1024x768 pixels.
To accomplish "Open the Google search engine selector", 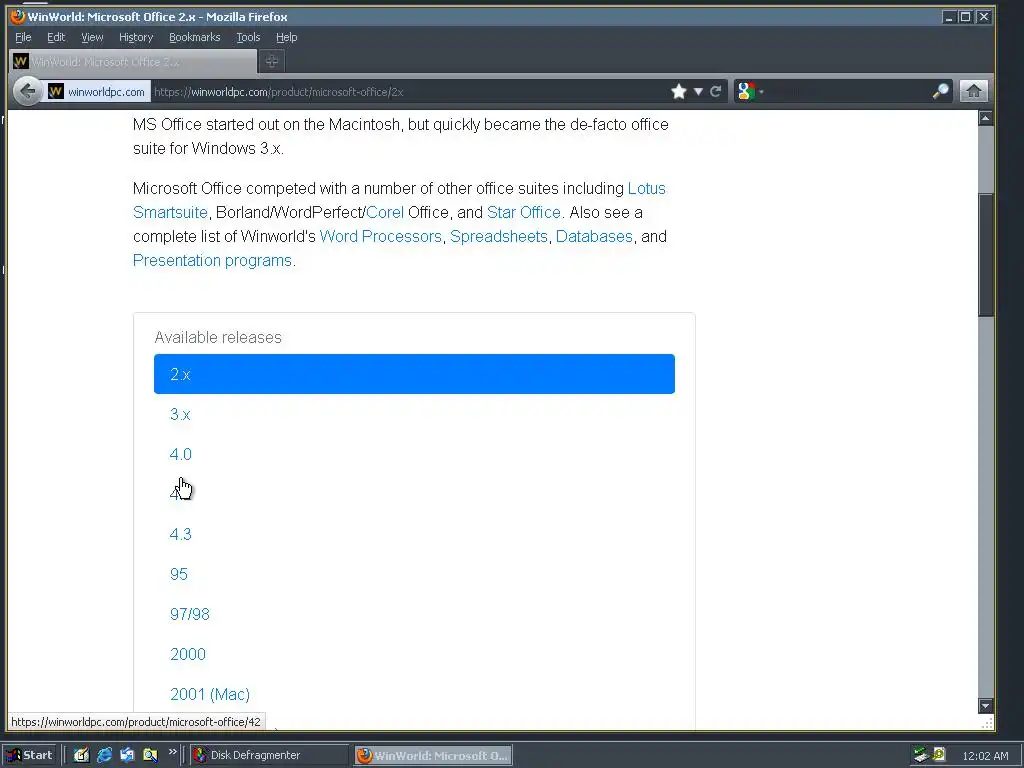I will coord(750,91).
